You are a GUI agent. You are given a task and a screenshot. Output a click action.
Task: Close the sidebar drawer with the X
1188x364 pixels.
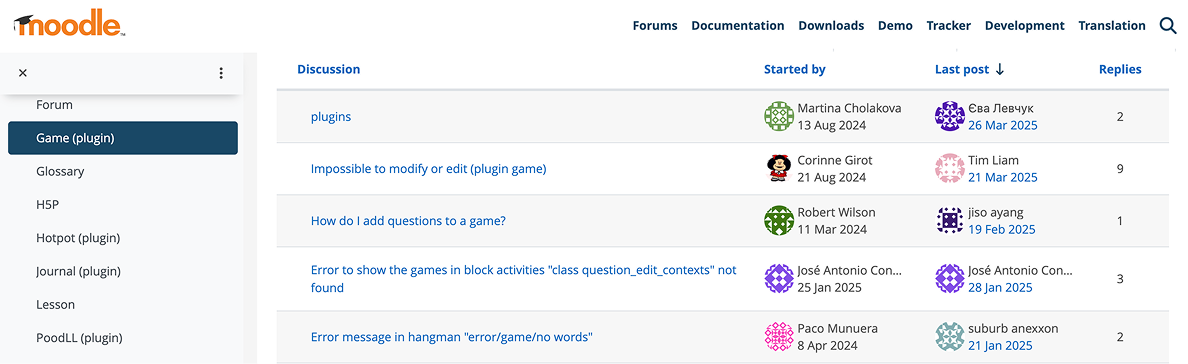[x=23, y=73]
